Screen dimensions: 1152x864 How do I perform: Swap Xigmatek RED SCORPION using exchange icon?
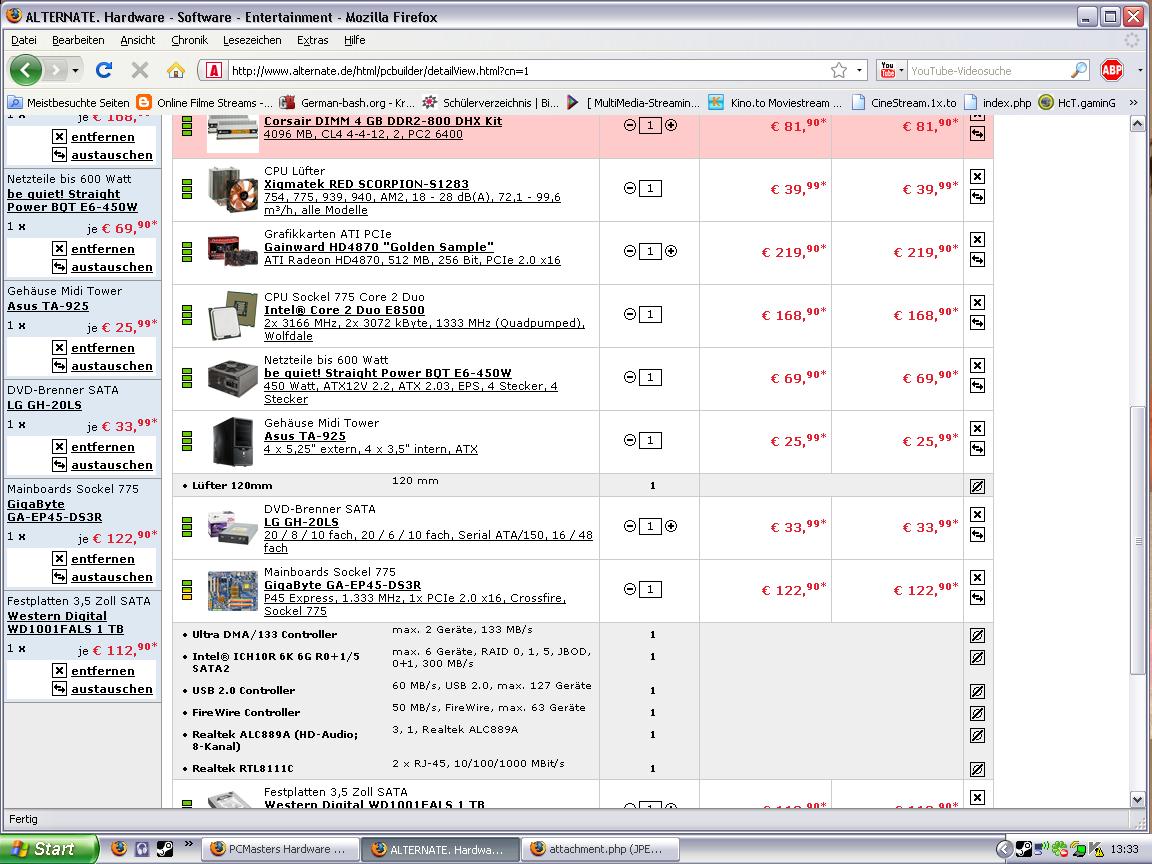point(977,197)
